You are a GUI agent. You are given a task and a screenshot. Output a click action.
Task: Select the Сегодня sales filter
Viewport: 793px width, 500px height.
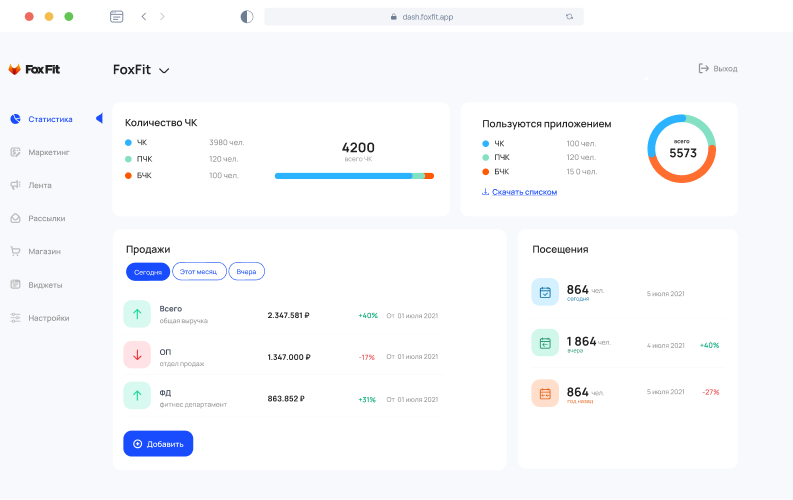(x=148, y=272)
